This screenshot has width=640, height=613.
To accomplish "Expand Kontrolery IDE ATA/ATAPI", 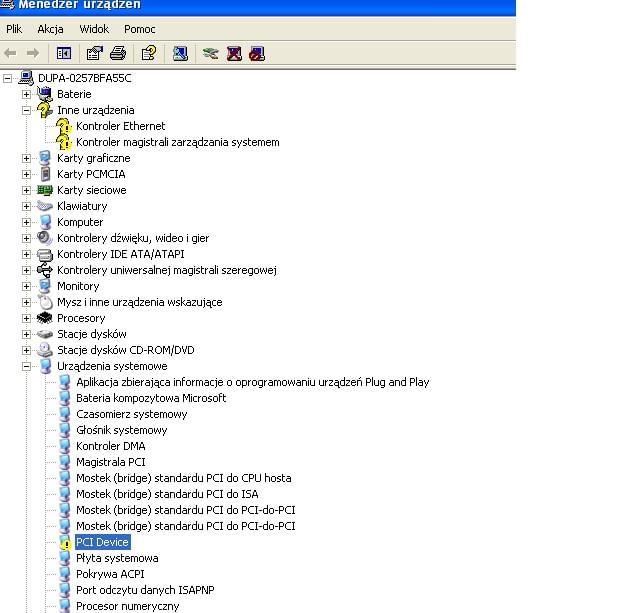I will (27, 254).
